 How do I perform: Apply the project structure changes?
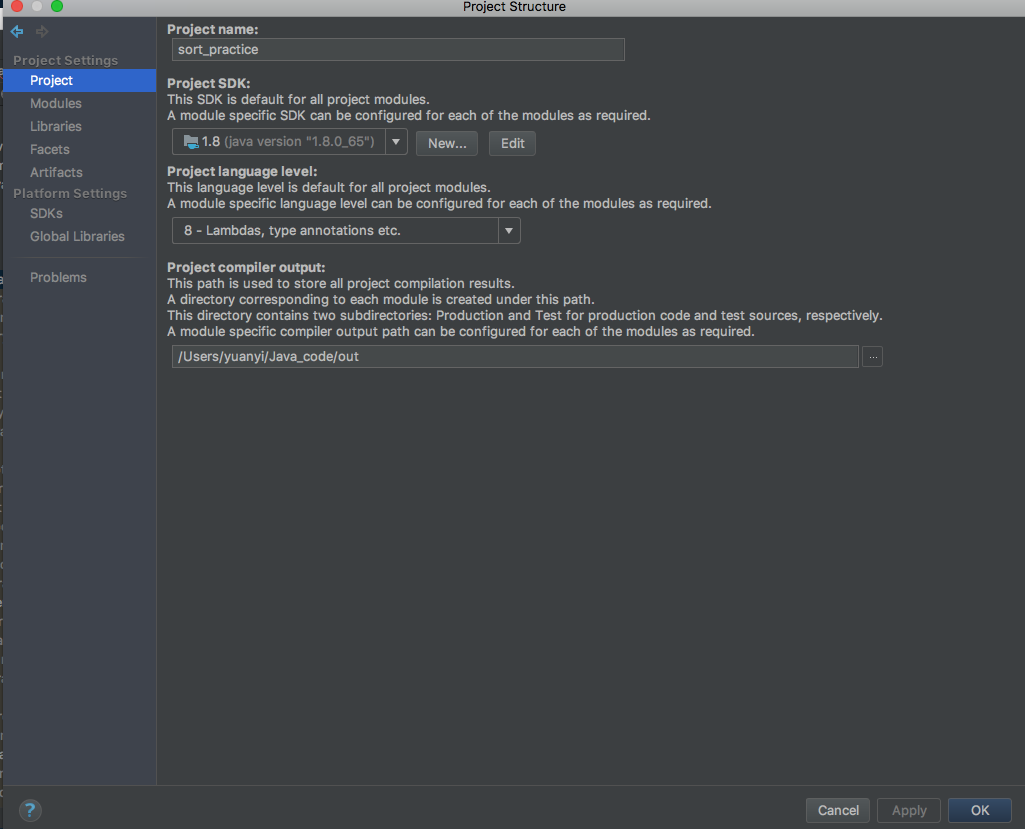[x=908, y=810]
